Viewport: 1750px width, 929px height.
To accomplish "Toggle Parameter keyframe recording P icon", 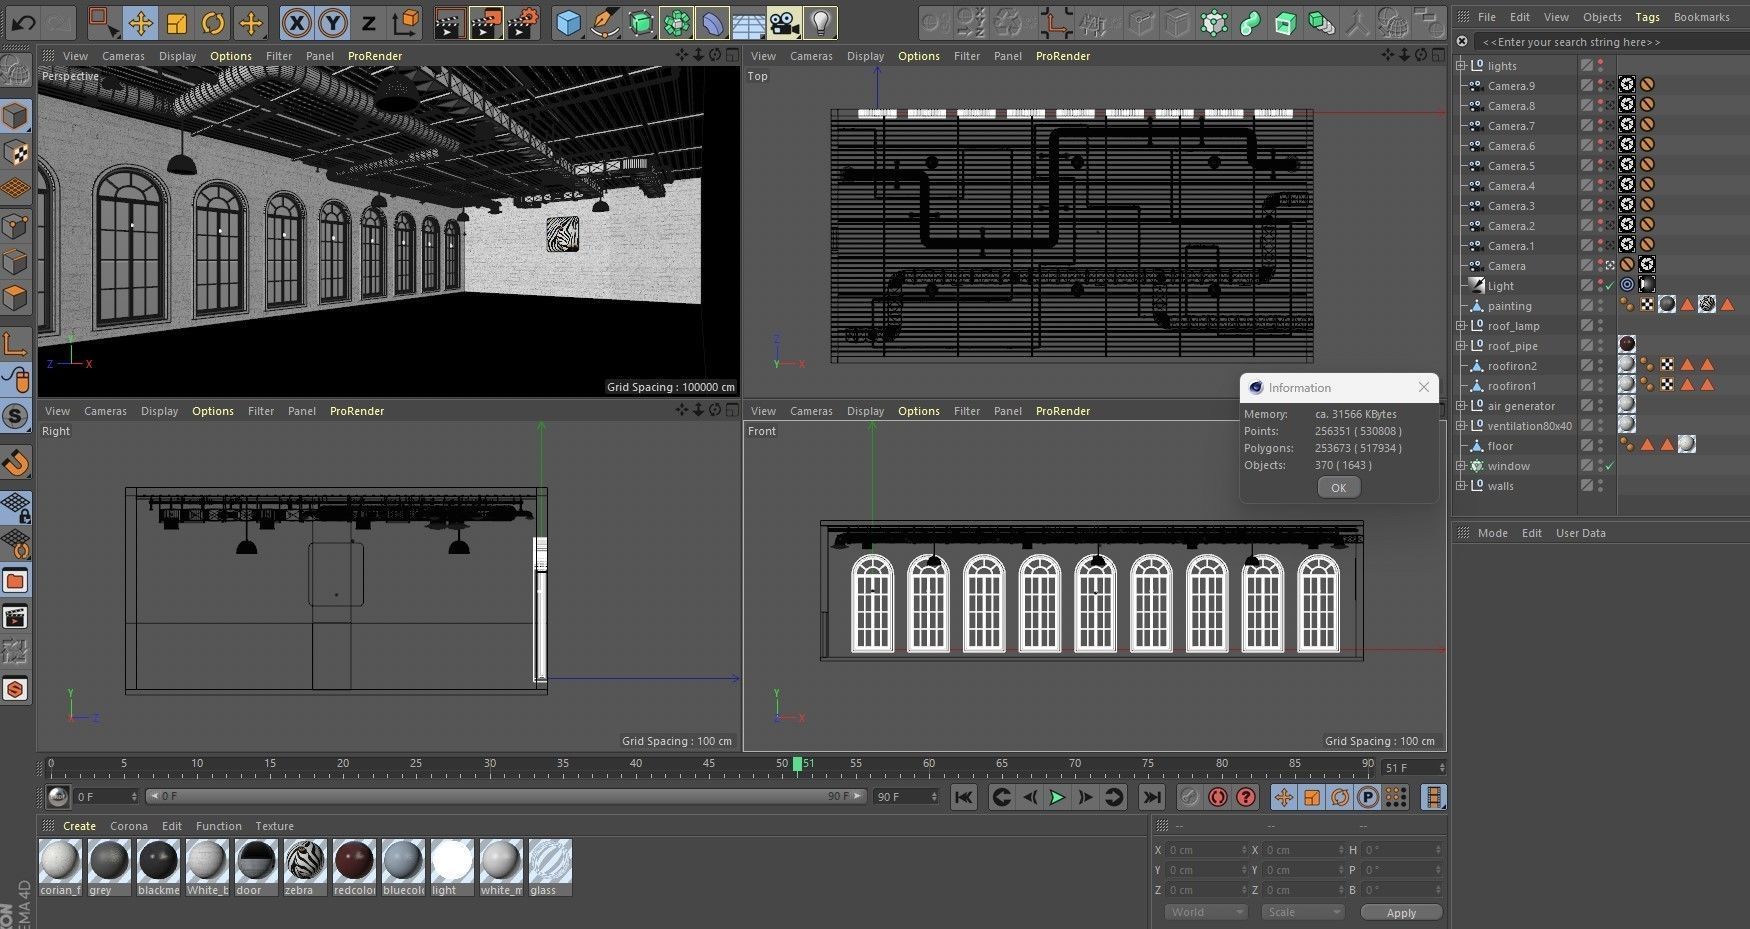I will [x=1368, y=797].
